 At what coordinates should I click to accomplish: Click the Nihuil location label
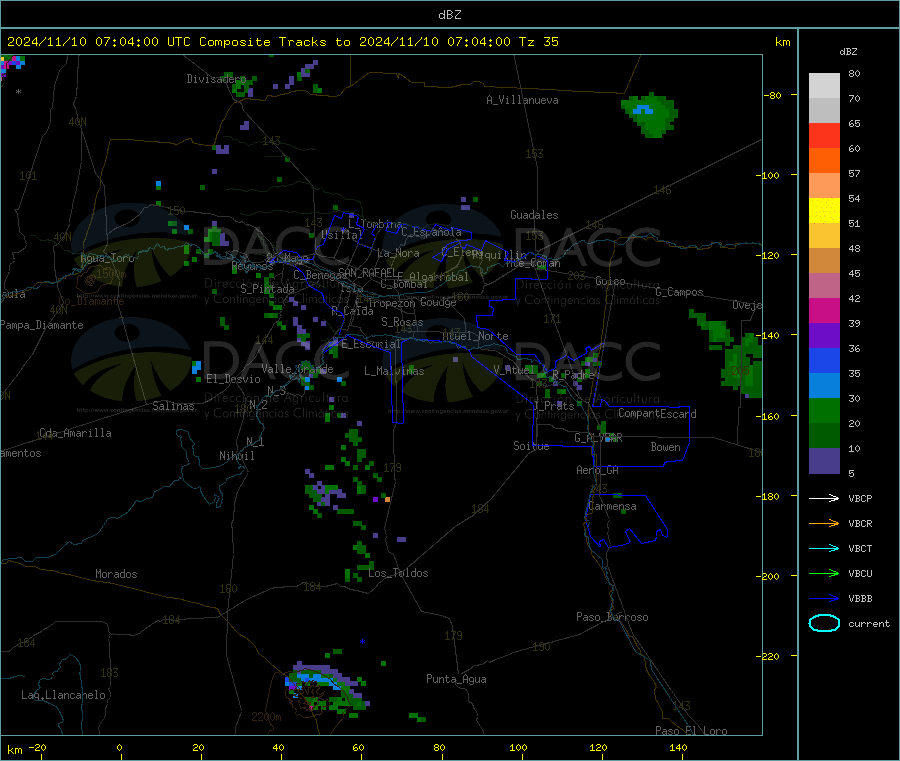(x=236, y=456)
